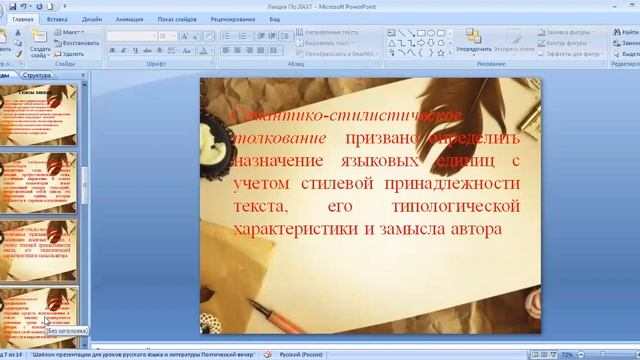
Task: Toggle underline Ч formatting
Action: click(x=136, y=51)
